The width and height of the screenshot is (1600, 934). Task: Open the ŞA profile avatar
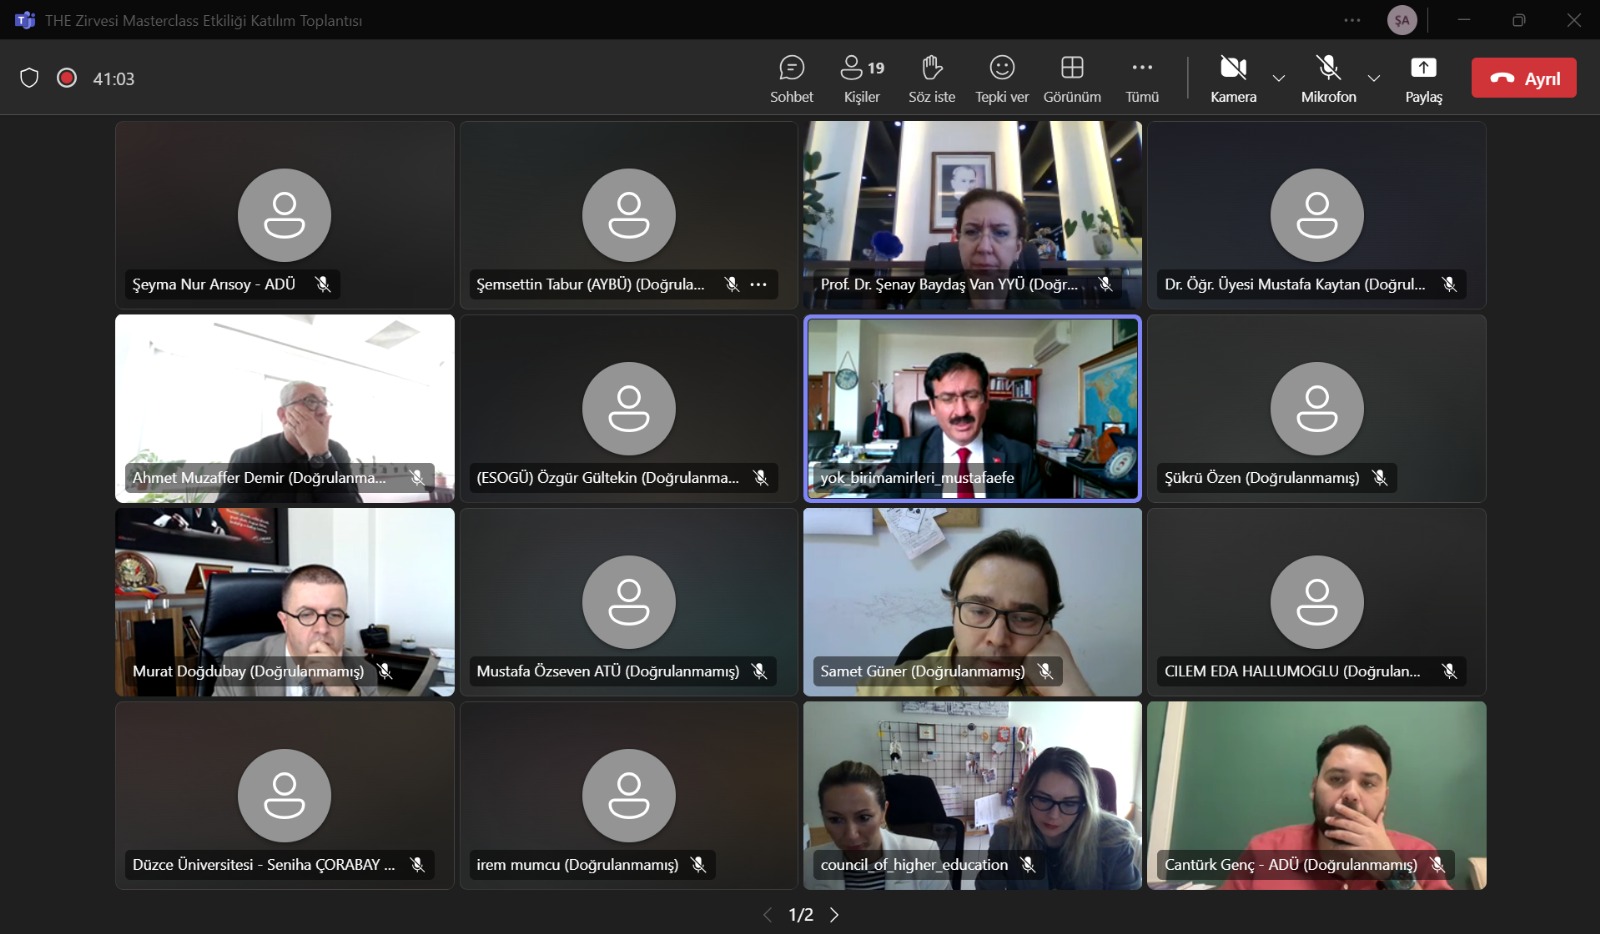1402,20
